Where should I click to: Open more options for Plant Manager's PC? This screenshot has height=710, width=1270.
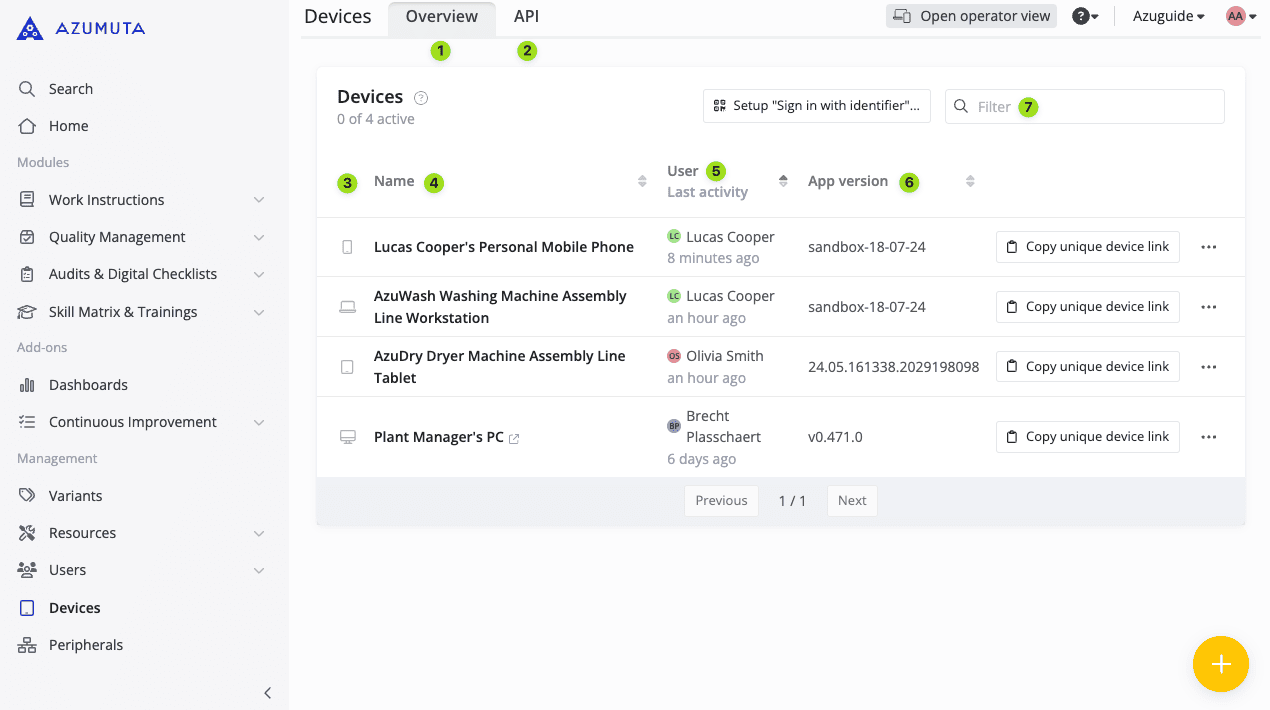1208,437
